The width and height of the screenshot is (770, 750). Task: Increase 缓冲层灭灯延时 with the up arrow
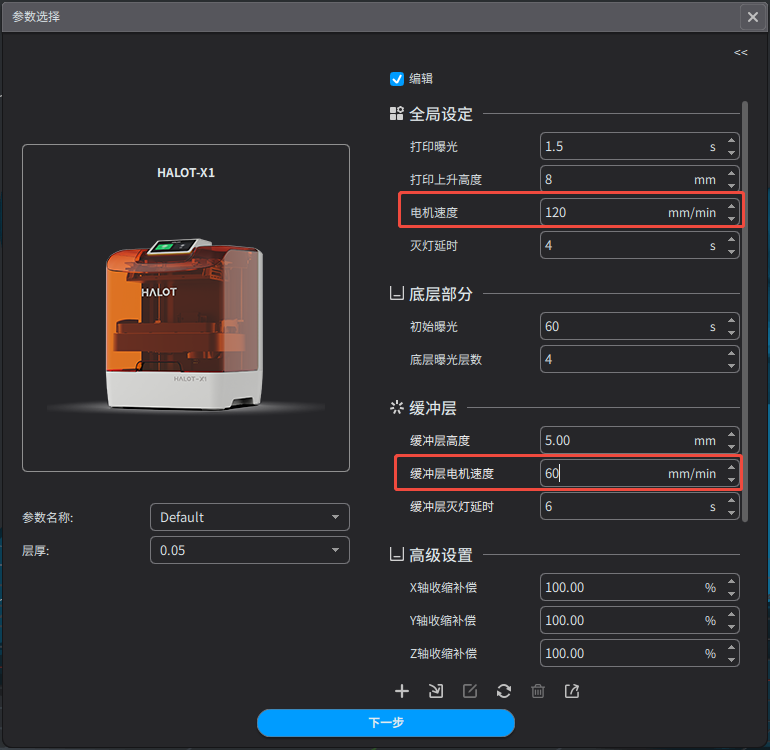pos(731,500)
